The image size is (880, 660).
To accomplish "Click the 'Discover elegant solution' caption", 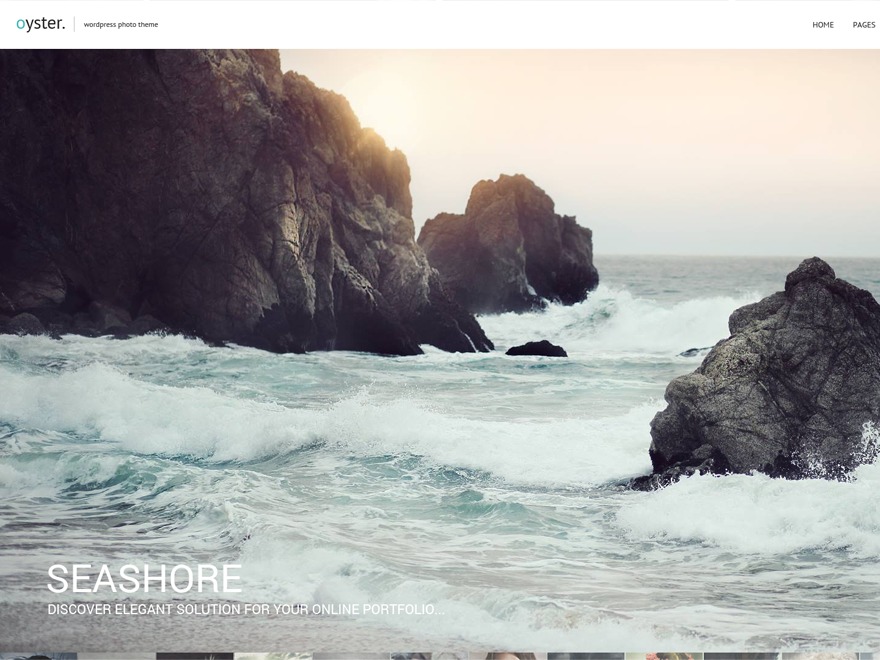I will pyautogui.click(x=246, y=609).
